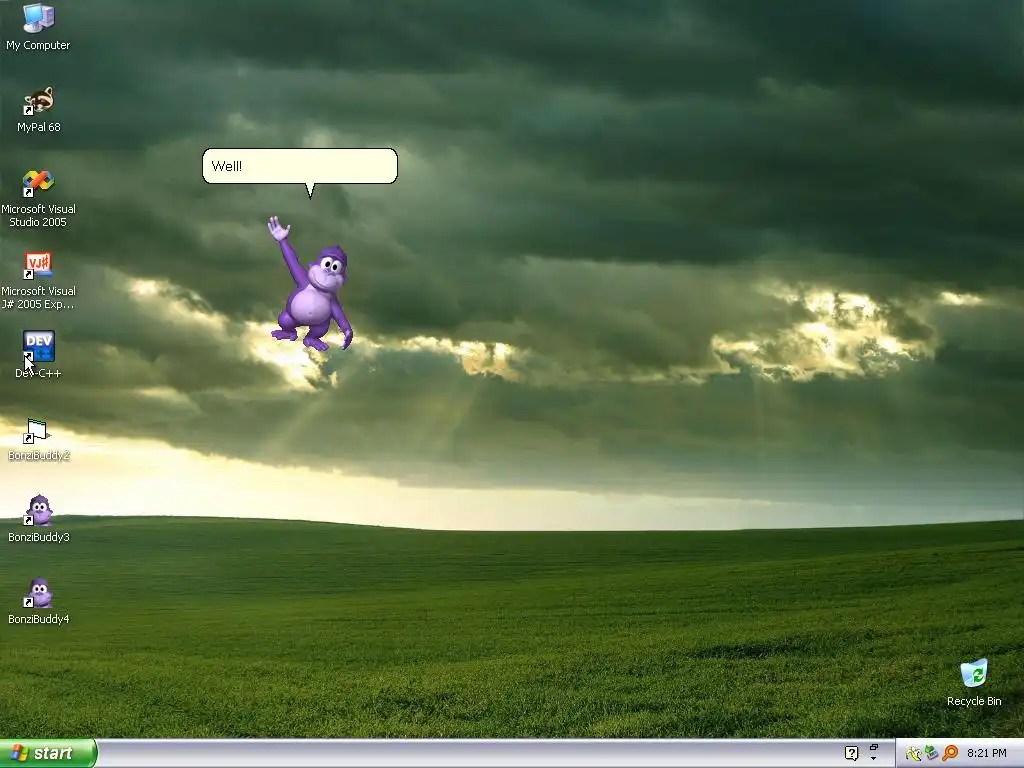The width and height of the screenshot is (1024, 768).
Task: Click the 'Well!' speech balloon
Action: click(x=300, y=166)
